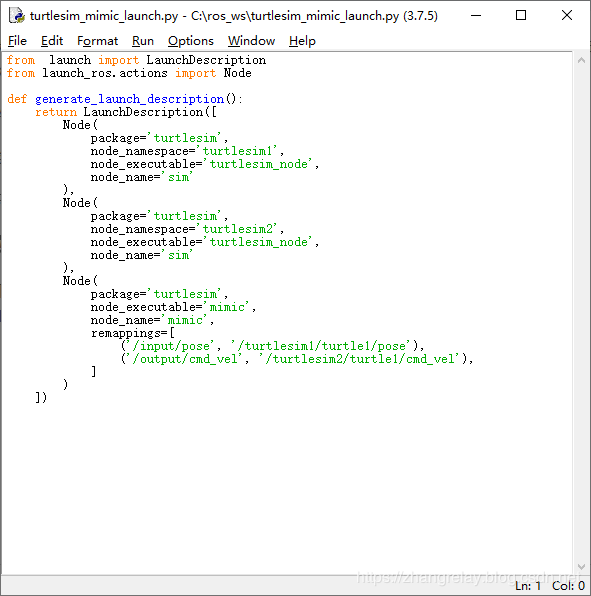Click the 'generate_launch_description' function name
This screenshot has height=596, width=591.
tap(129, 99)
